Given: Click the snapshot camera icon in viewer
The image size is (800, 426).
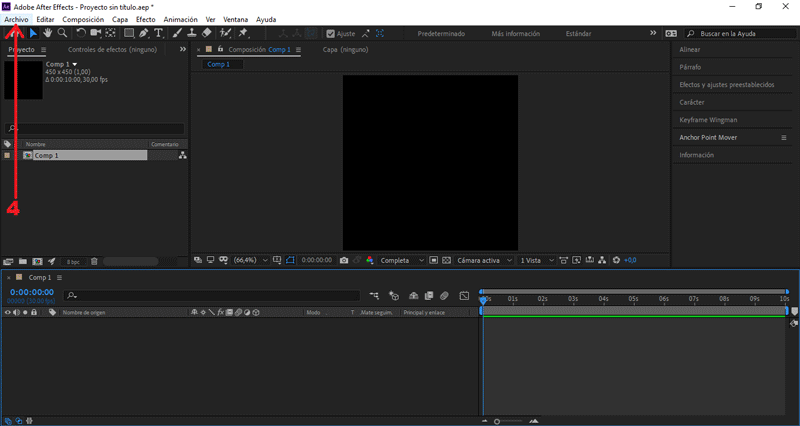Looking at the screenshot, I should pos(344,260).
